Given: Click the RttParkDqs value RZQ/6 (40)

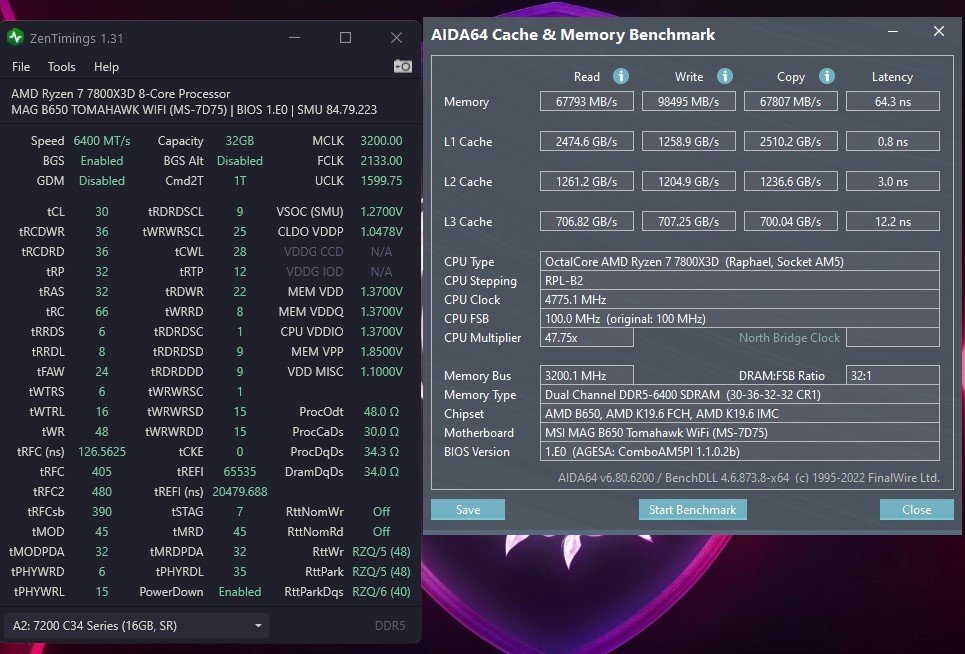Looking at the screenshot, I should coord(381,592).
